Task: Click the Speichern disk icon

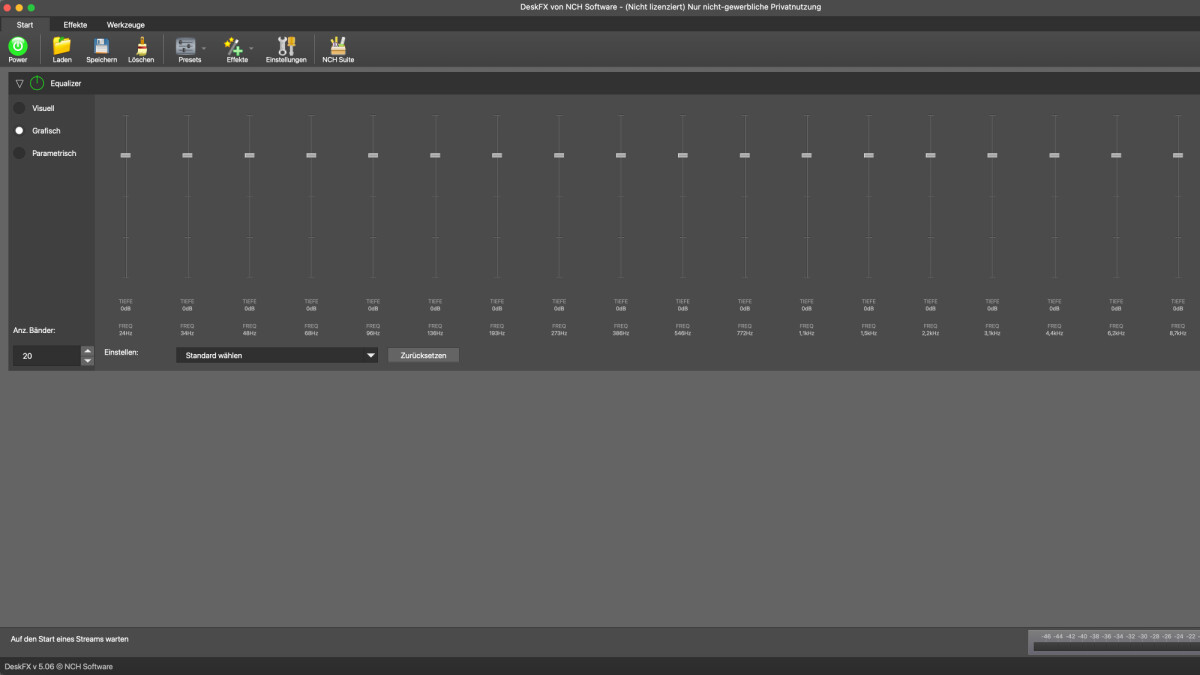Action: click(x=101, y=46)
